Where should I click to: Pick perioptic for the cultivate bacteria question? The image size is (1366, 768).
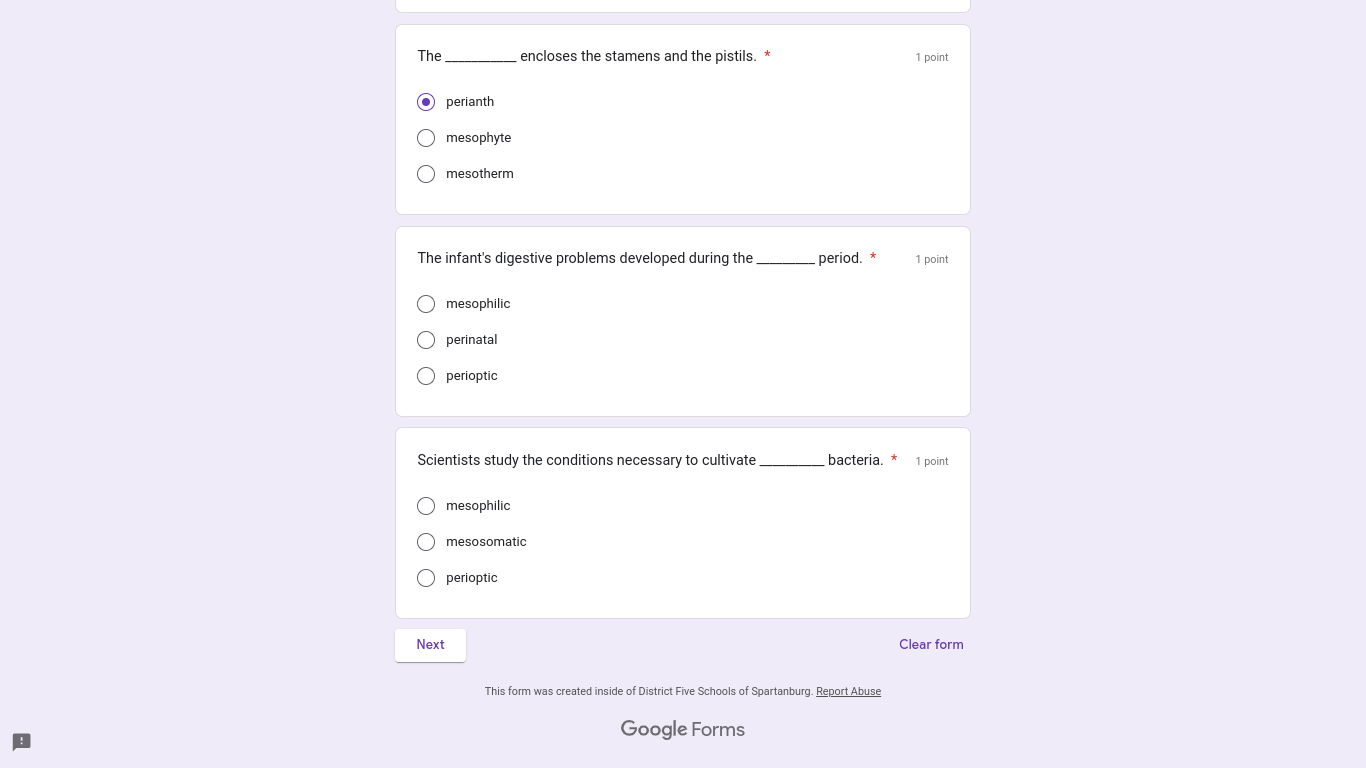pyautogui.click(x=426, y=578)
